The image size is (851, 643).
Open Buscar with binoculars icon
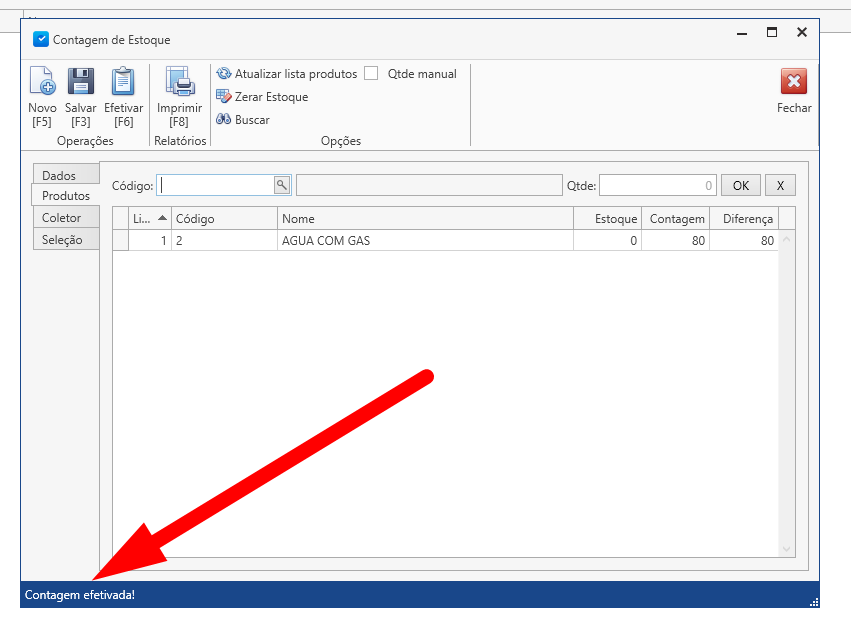point(243,120)
